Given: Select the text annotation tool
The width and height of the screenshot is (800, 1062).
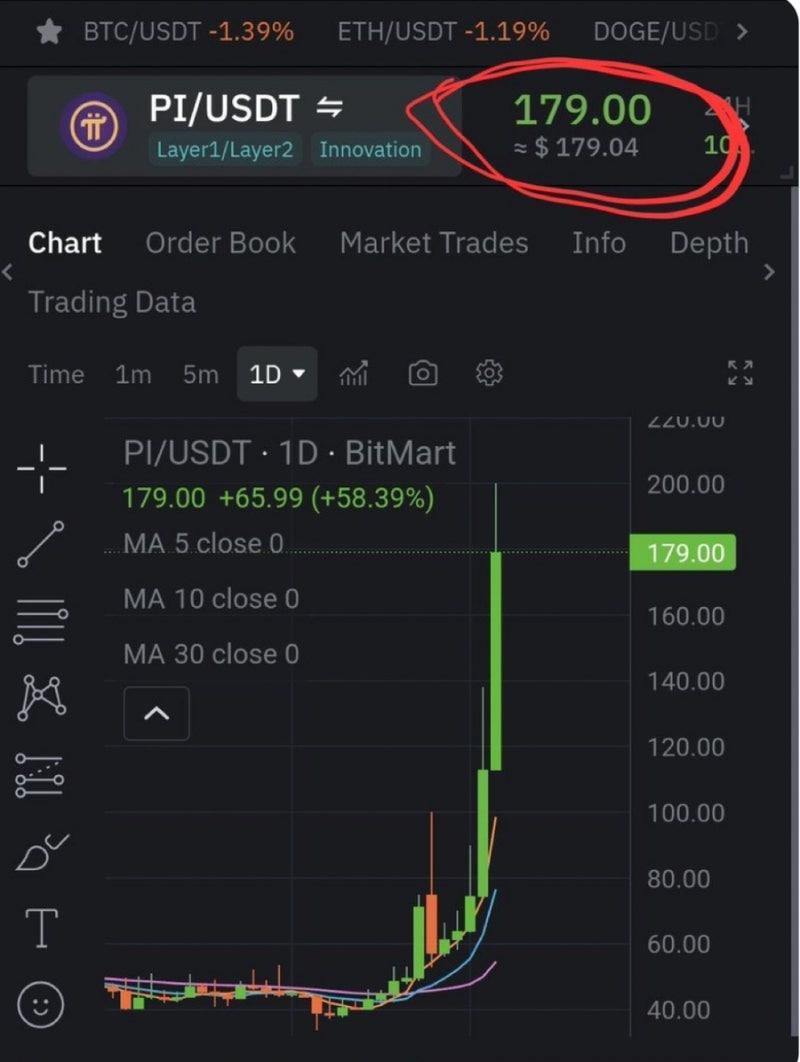Looking at the screenshot, I should tap(41, 927).
